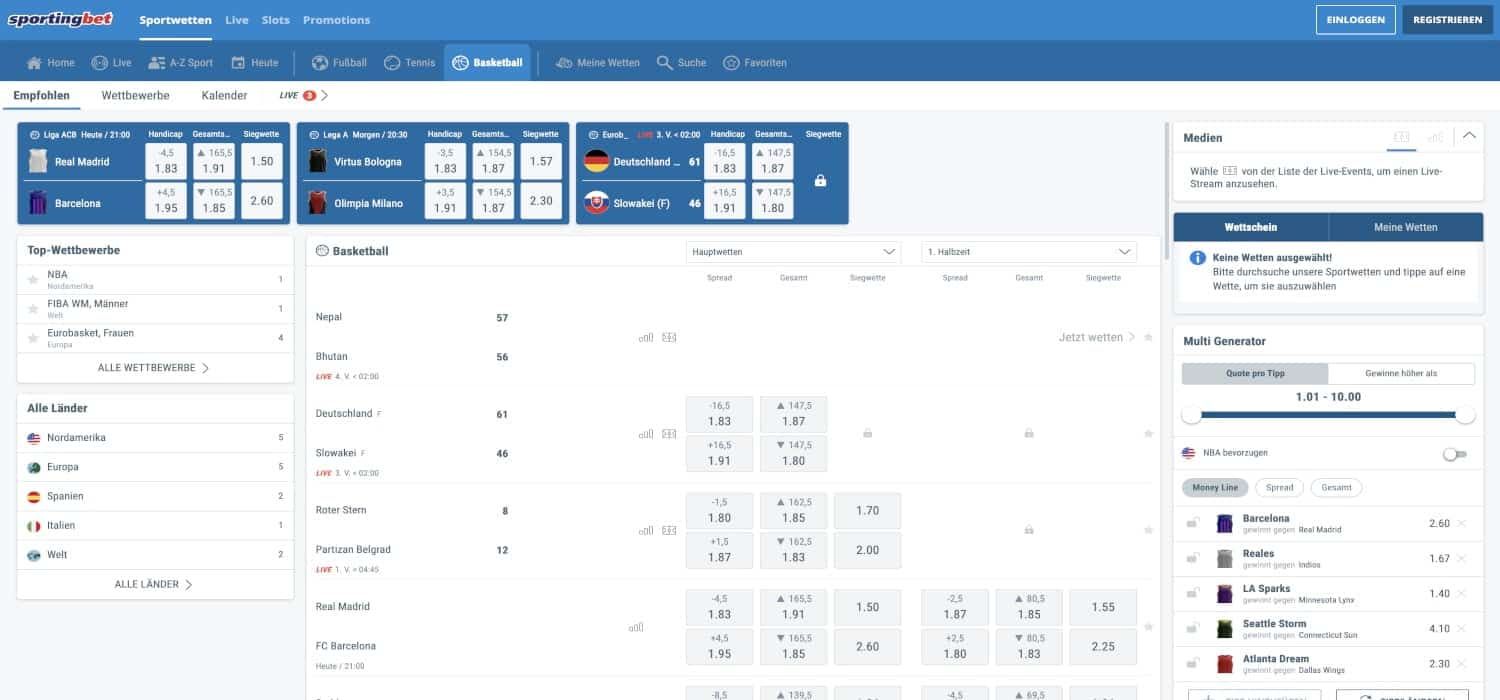The image size is (1500, 700).
Task: Click the ALLE WETTBEWERBE link
Action: click(154, 368)
